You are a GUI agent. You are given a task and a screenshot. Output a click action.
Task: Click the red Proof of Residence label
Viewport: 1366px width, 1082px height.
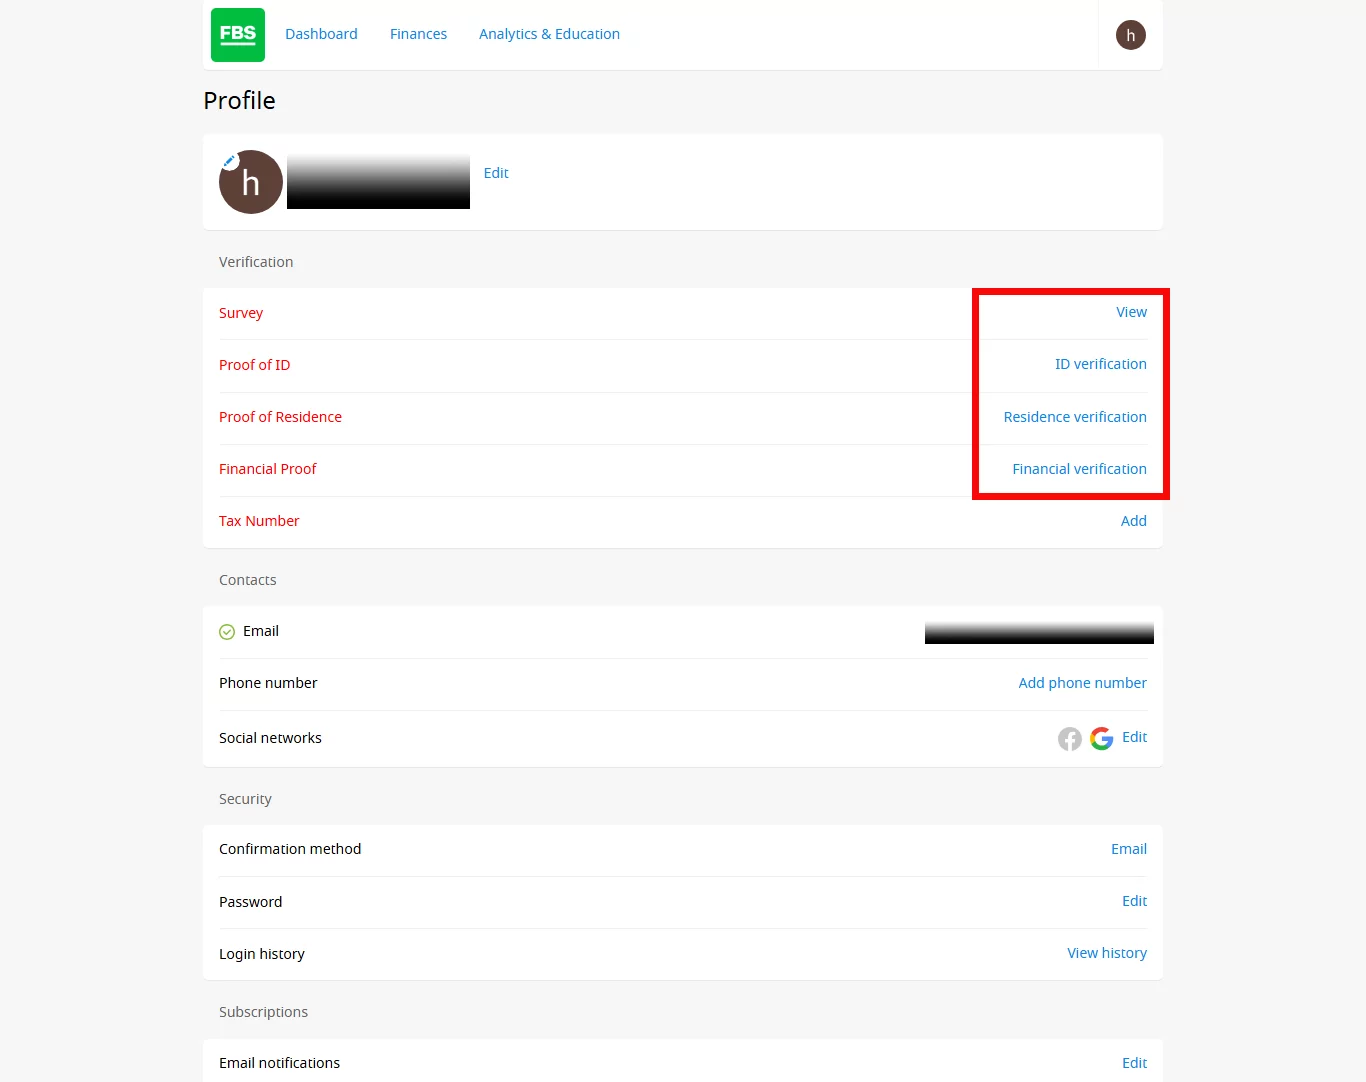(281, 417)
